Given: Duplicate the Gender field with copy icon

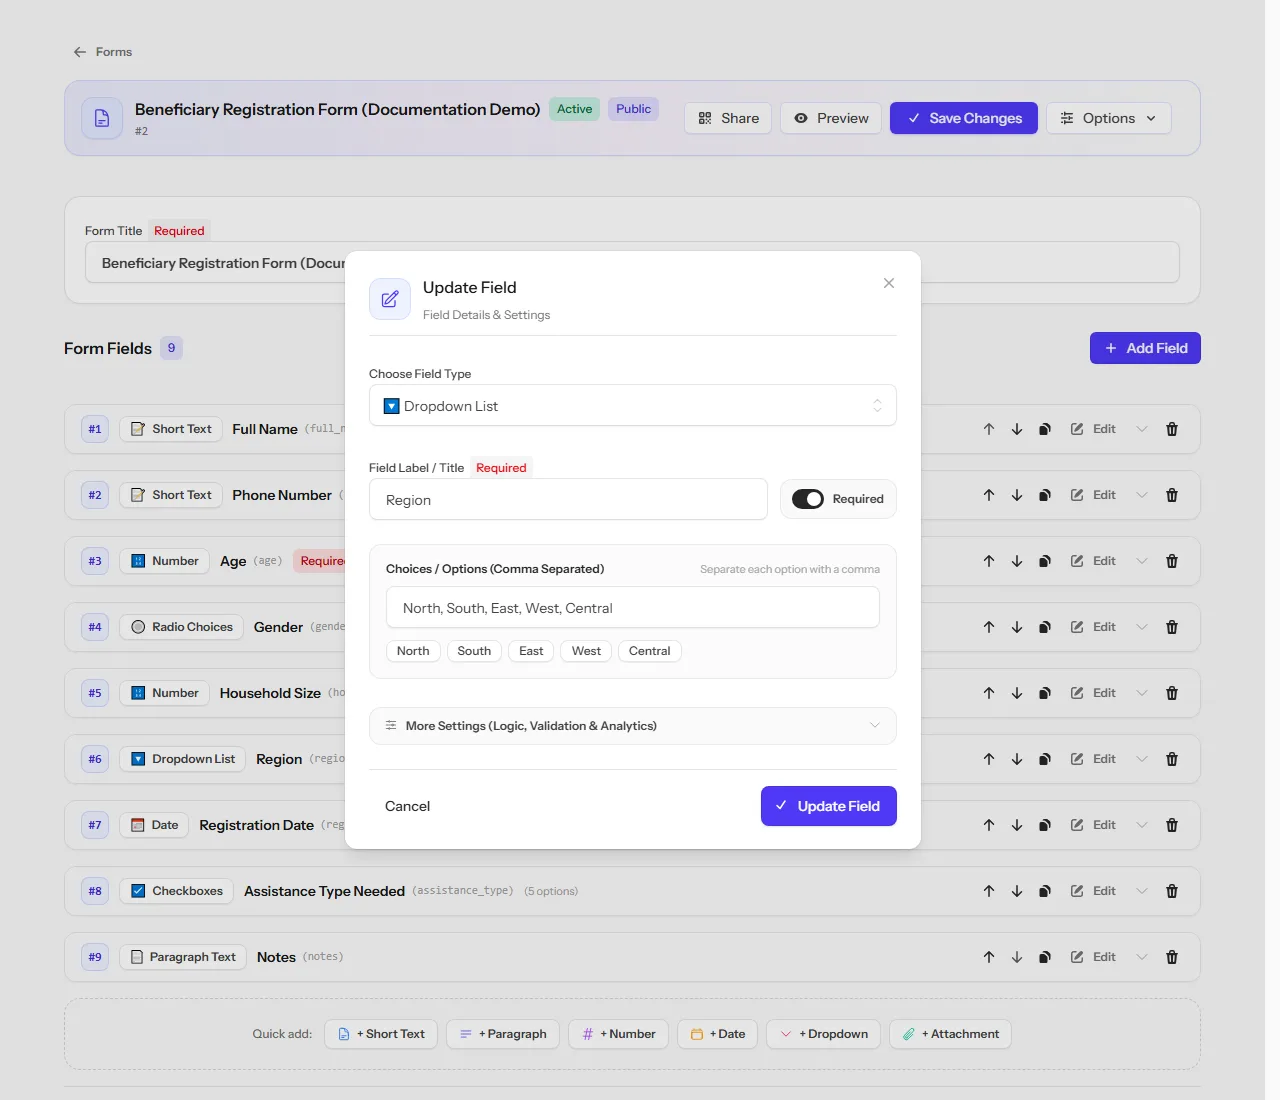Looking at the screenshot, I should pyautogui.click(x=1045, y=627).
